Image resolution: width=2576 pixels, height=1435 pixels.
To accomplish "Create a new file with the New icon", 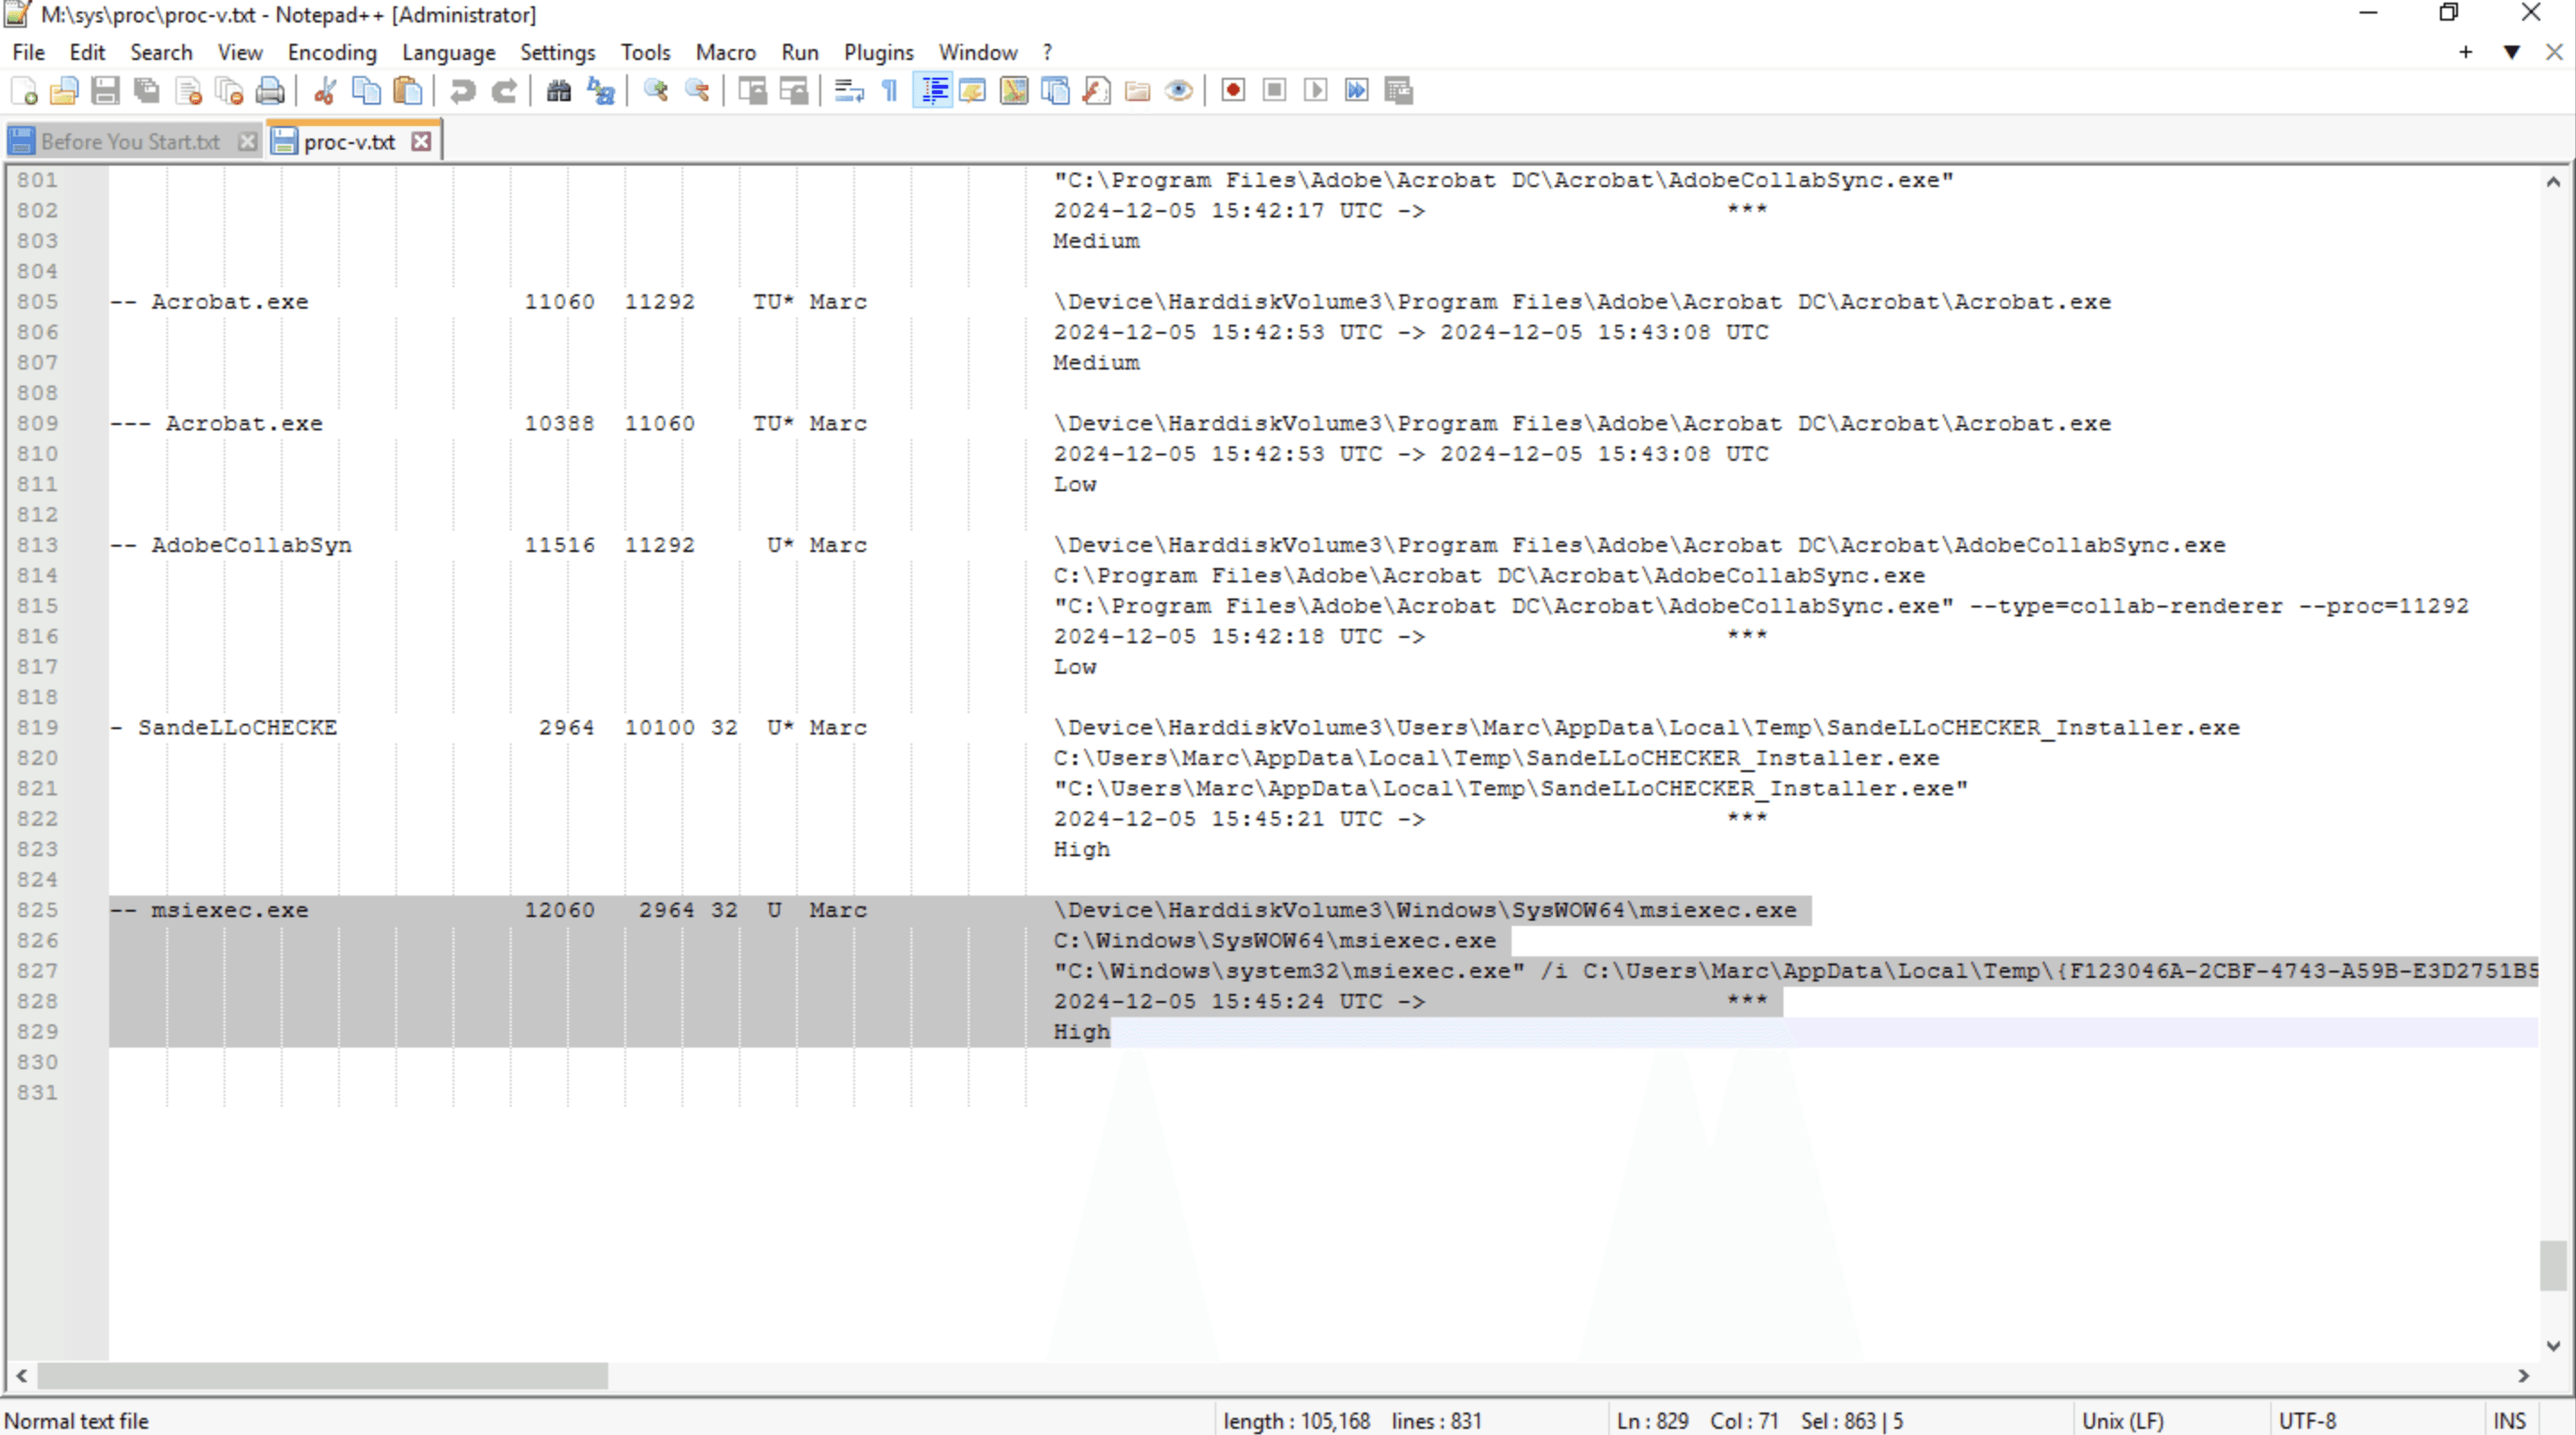I will [x=24, y=91].
